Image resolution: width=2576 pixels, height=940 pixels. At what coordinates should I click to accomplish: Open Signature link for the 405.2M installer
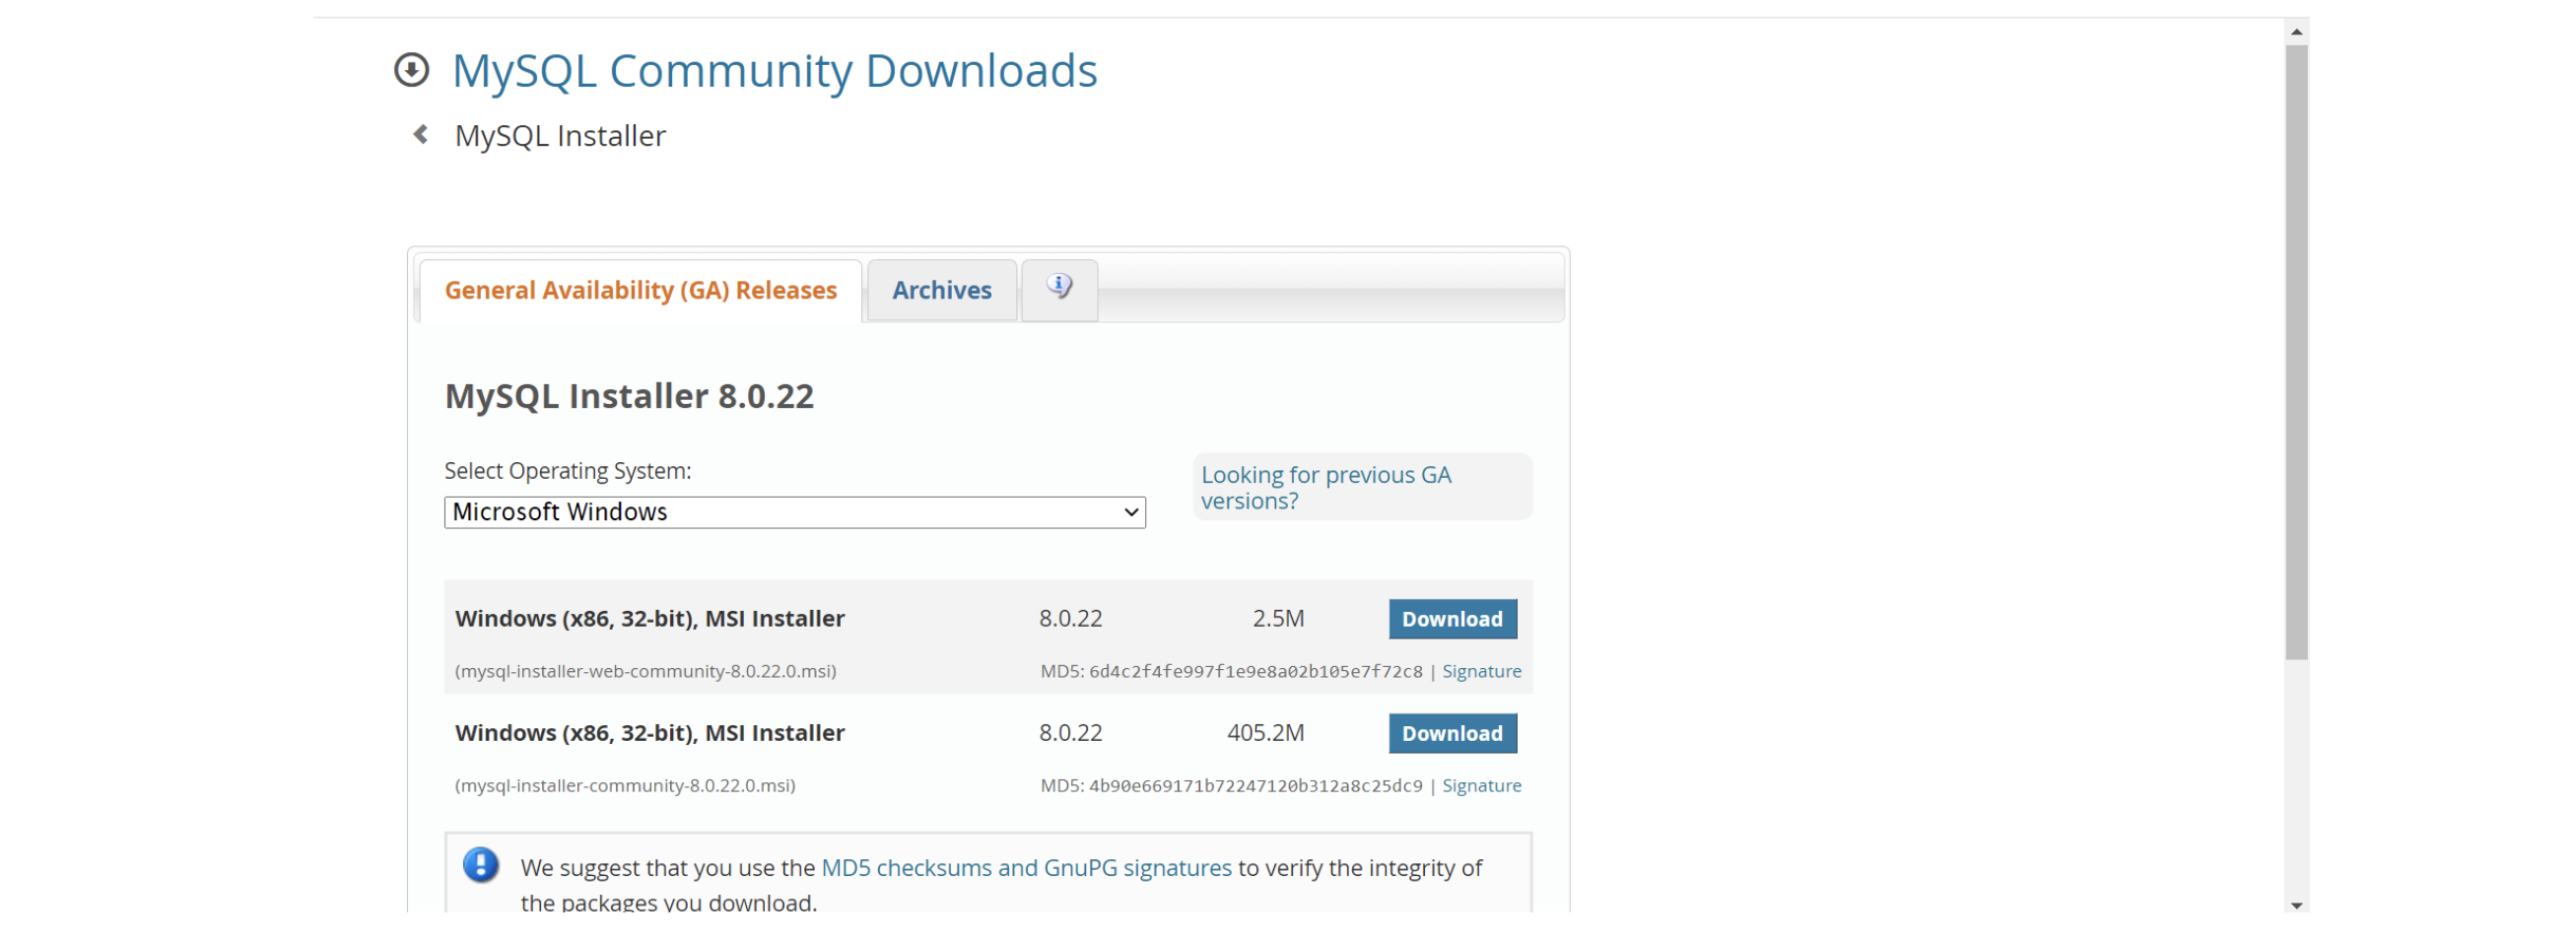1481,785
